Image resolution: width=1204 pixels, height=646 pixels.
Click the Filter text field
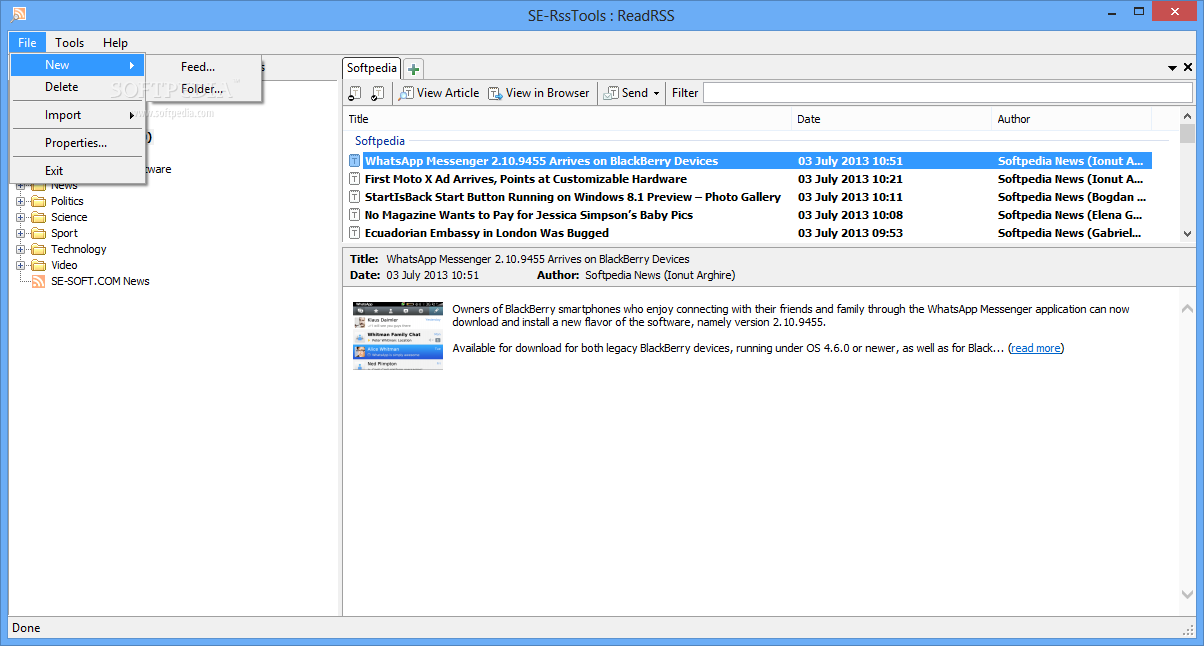[947, 93]
